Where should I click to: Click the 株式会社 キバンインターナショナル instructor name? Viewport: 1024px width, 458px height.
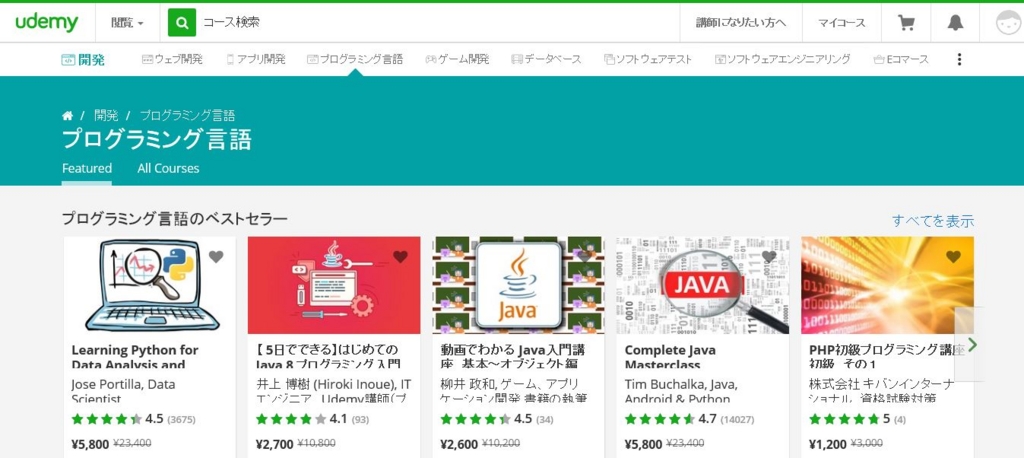(882, 391)
